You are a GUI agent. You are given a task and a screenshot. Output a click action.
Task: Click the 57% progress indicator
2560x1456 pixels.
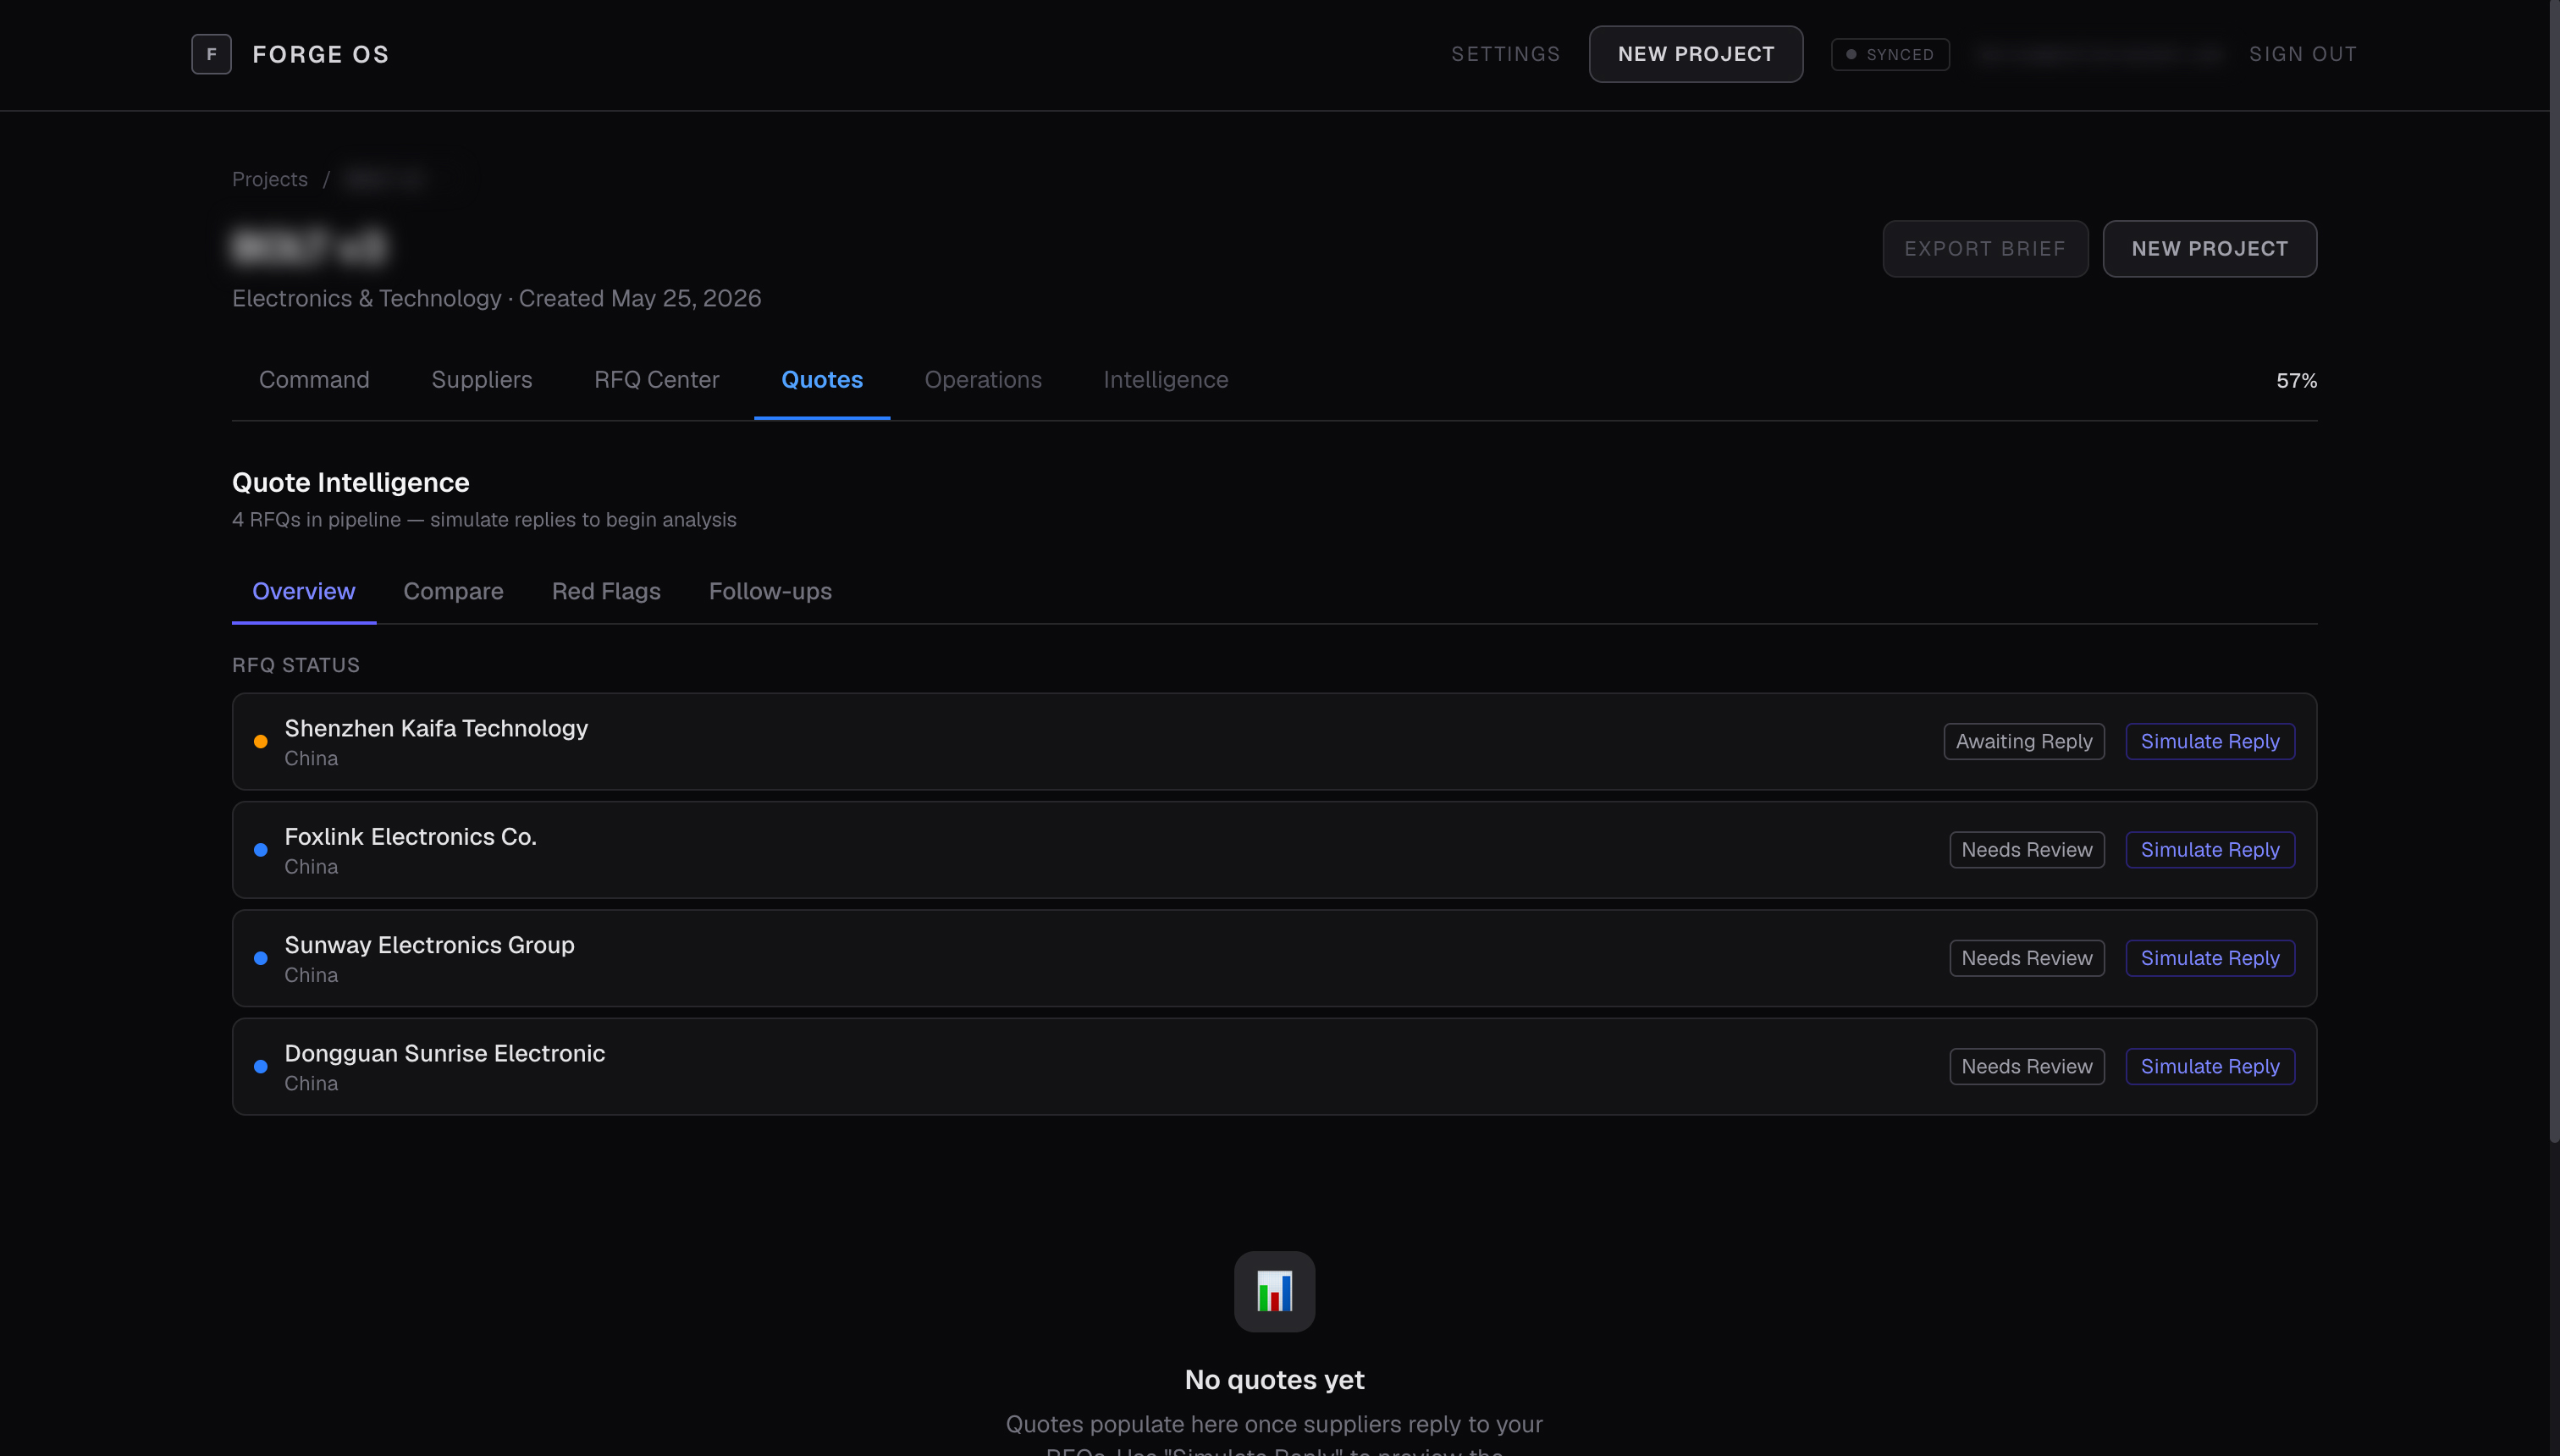tap(2296, 381)
